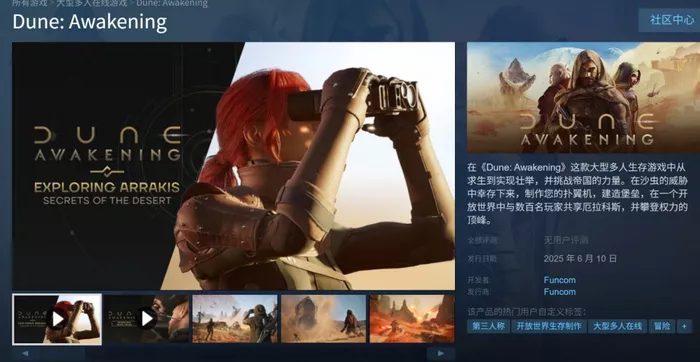Click the Dune: Awakening breadcrumb link

coord(172,4)
